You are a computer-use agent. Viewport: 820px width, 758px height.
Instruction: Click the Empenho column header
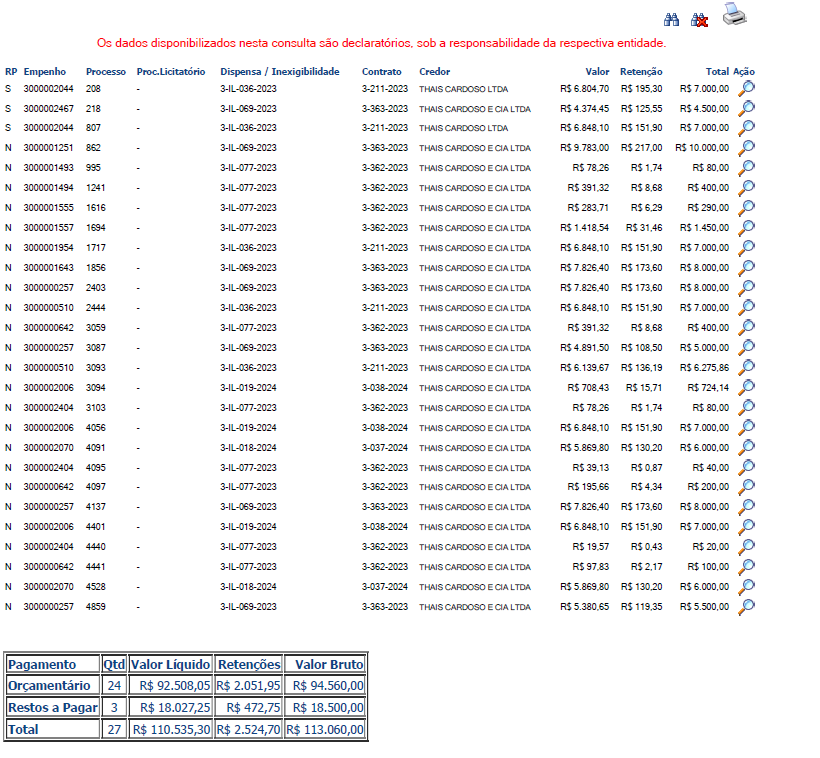(45, 72)
